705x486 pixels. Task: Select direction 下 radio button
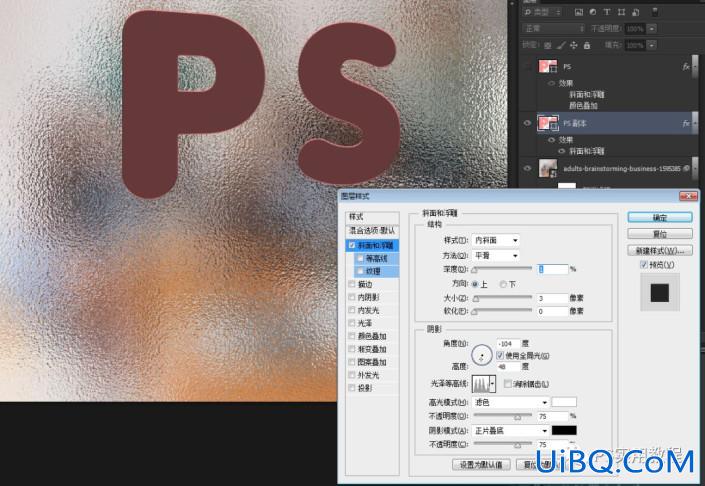503,284
